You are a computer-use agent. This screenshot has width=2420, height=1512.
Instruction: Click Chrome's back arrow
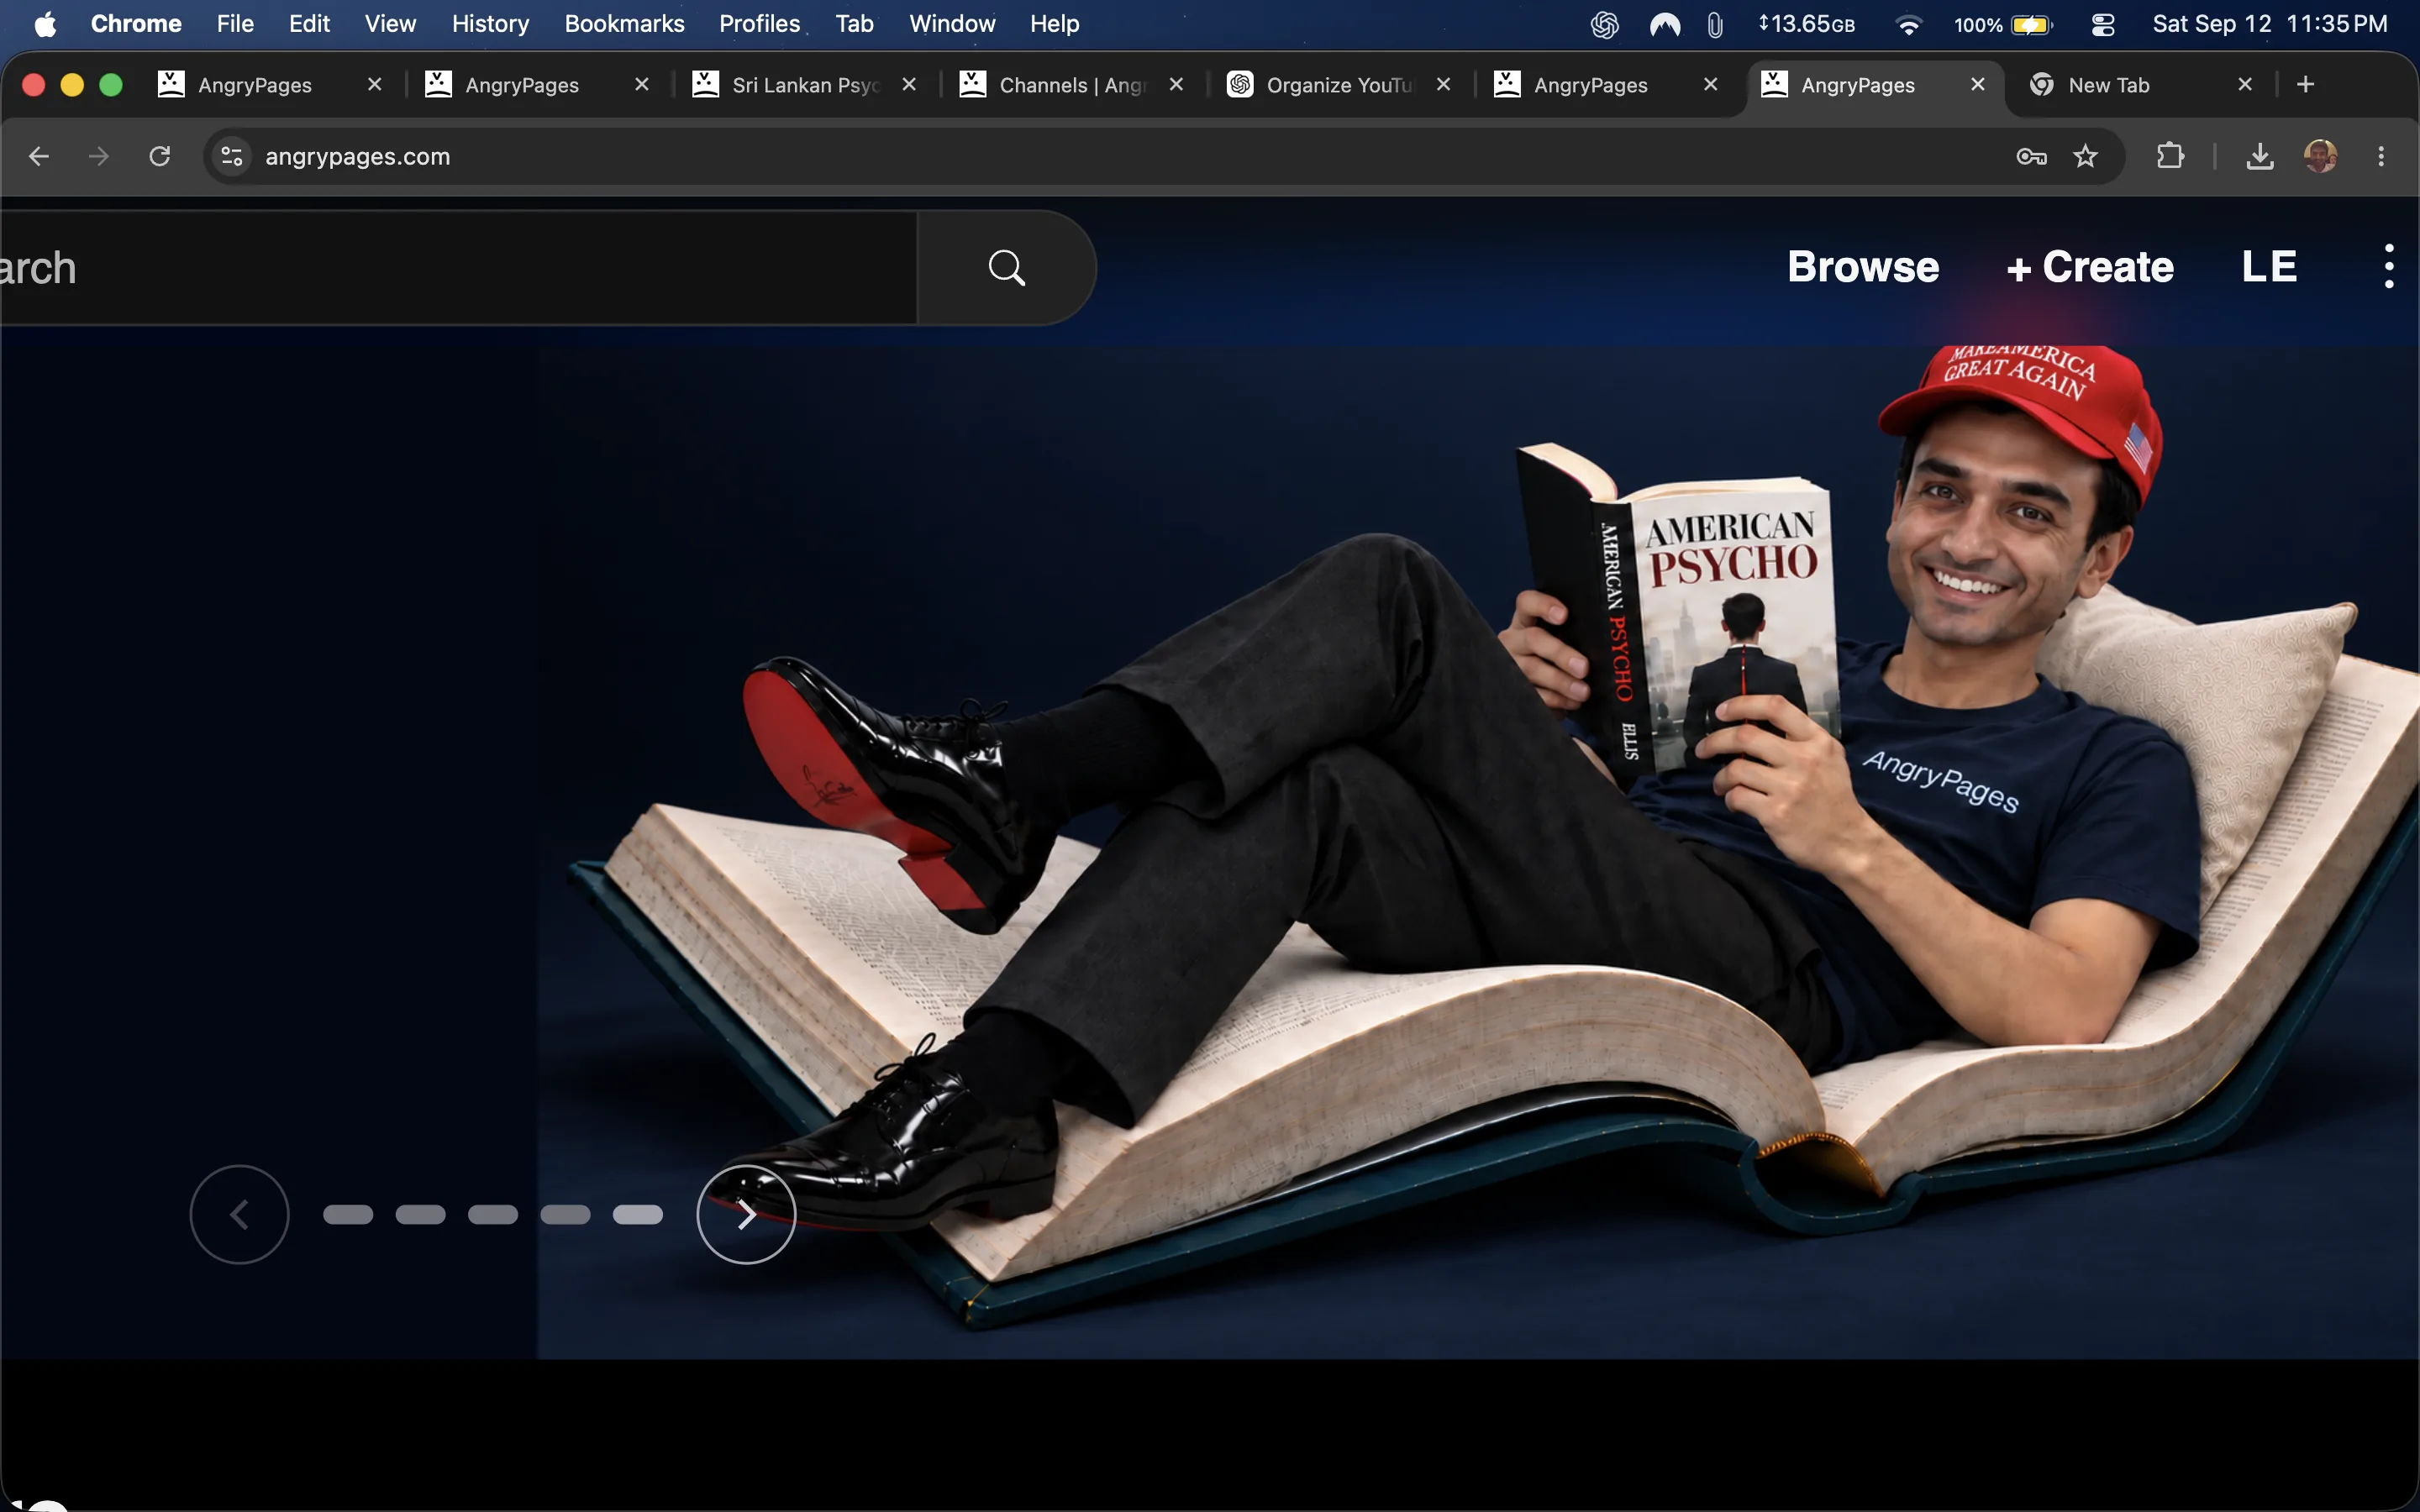39,156
